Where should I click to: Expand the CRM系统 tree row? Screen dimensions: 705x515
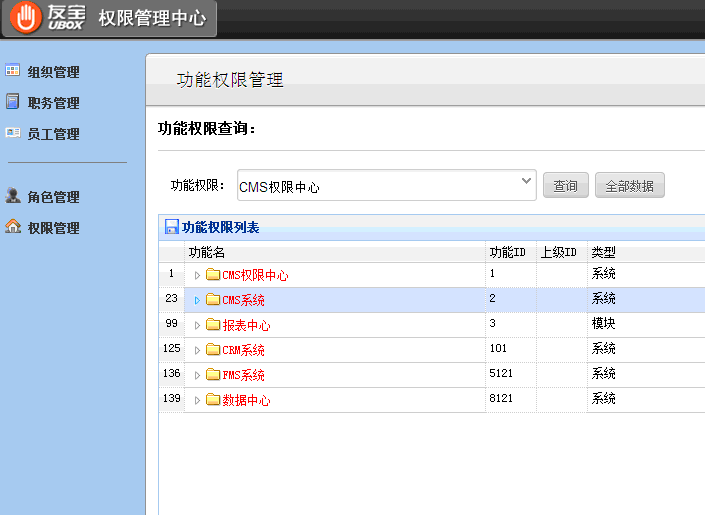pyautogui.click(x=197, y=350)
